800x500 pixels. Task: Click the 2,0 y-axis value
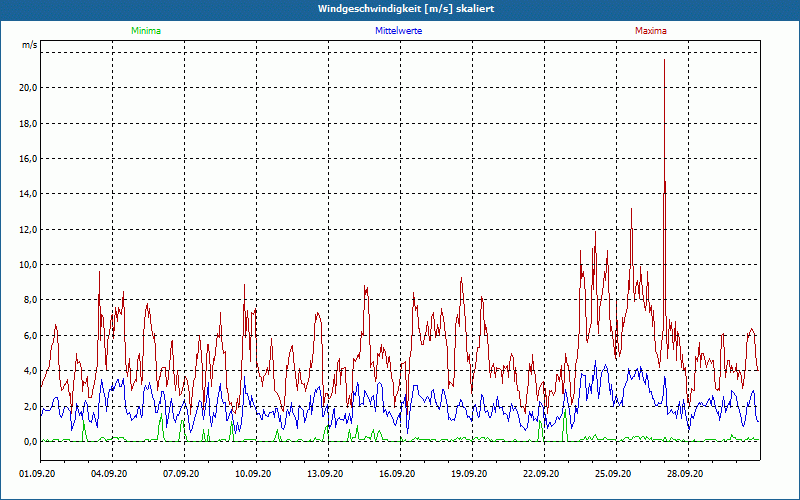pyautogui.click(x=31, y=407)
